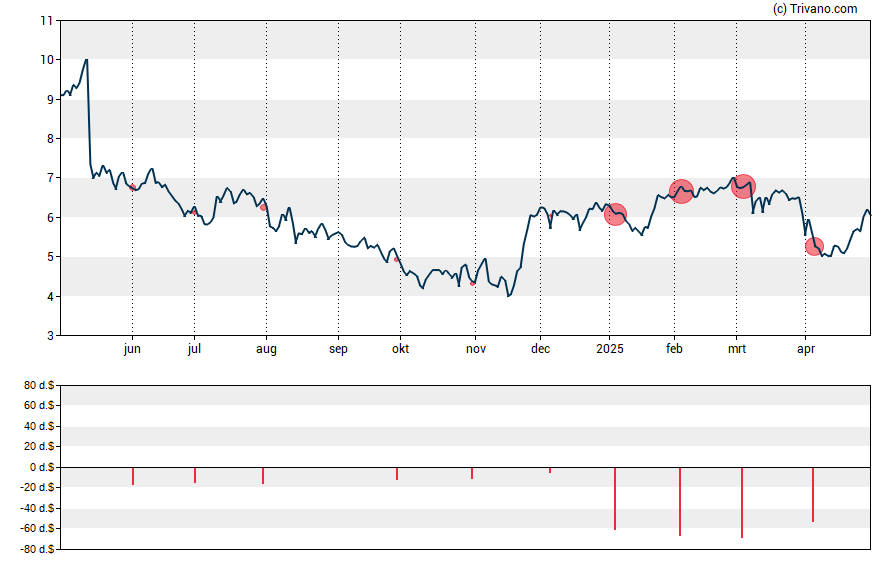Click the '2025' x-axis label

(610, 349)
